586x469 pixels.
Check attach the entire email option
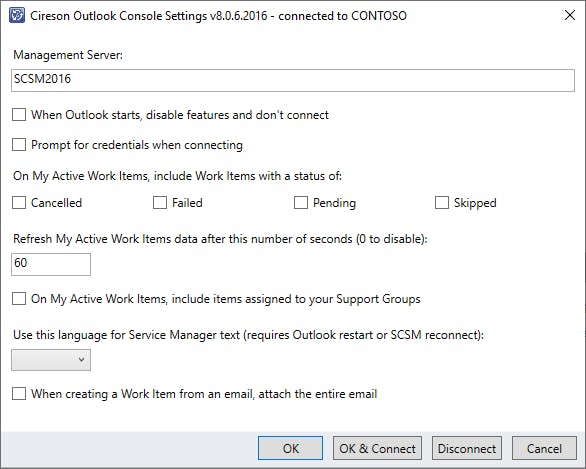(x=19, y=394)
